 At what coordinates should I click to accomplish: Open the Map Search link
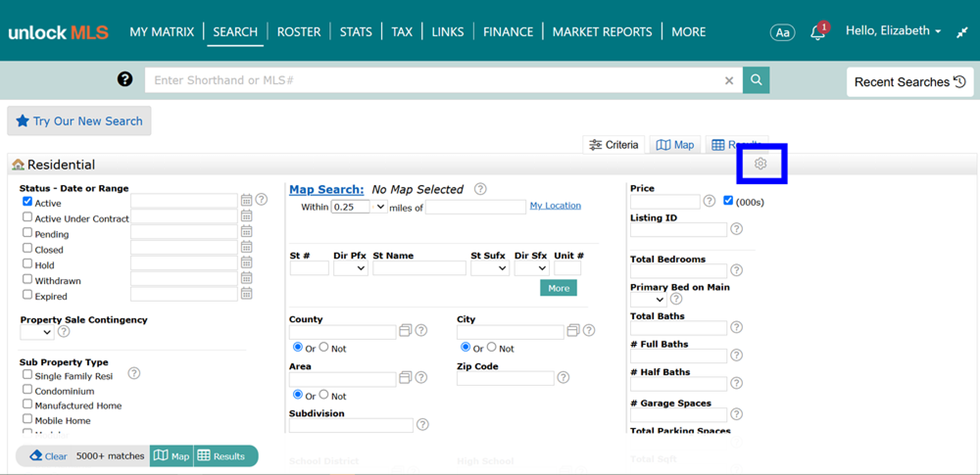326,189
